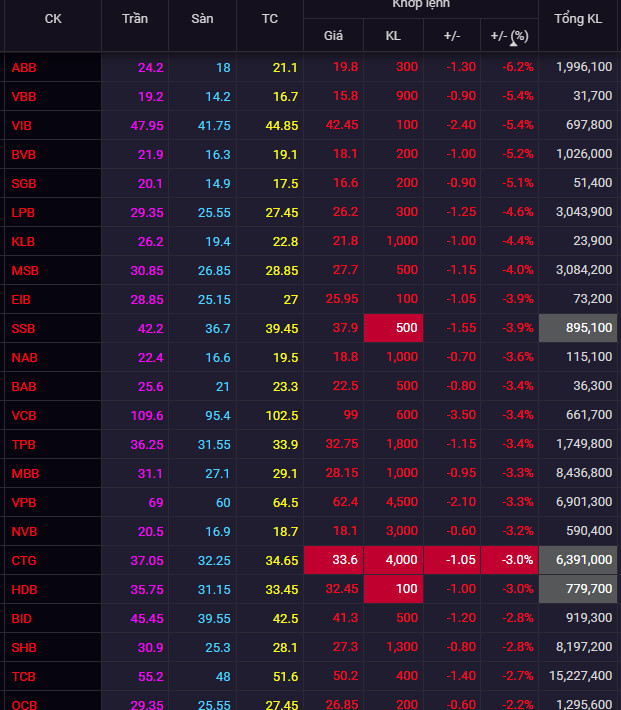621x710 pixels.
Task: Click CTG matched price 33.6
Action: coord(333,560)
